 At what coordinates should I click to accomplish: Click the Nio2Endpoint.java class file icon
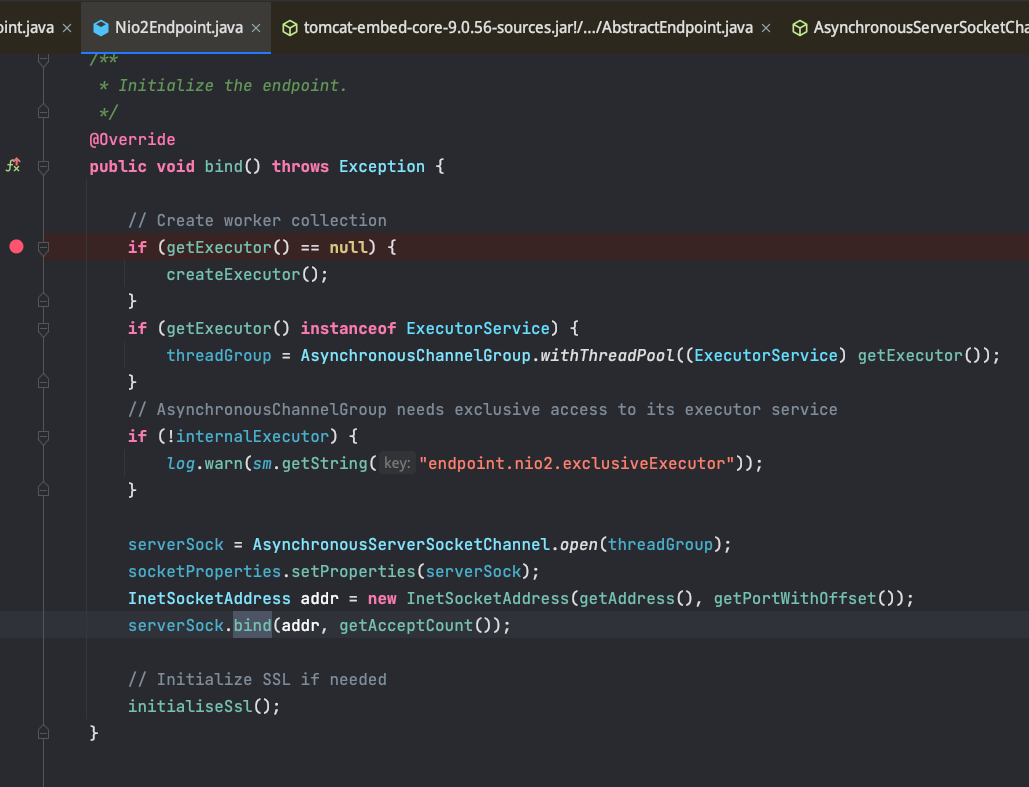(x=100, y=28)
